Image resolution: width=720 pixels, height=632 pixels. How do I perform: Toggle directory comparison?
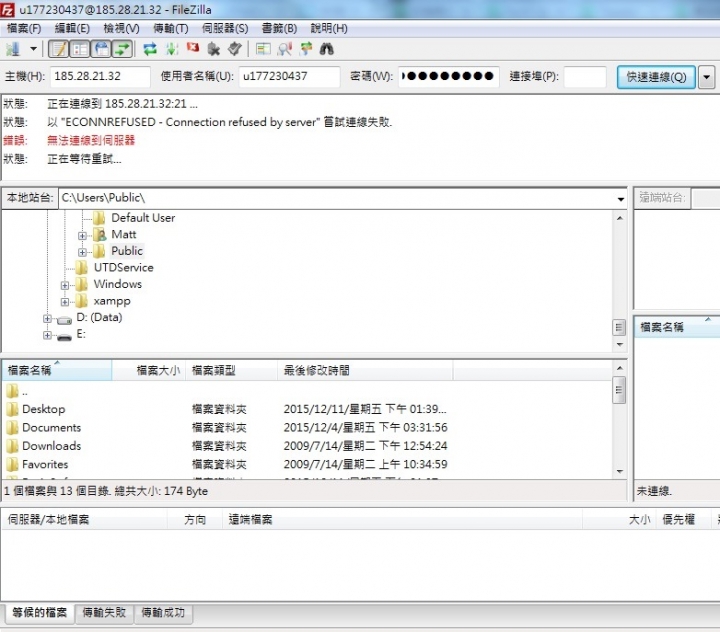coord(285,49)
